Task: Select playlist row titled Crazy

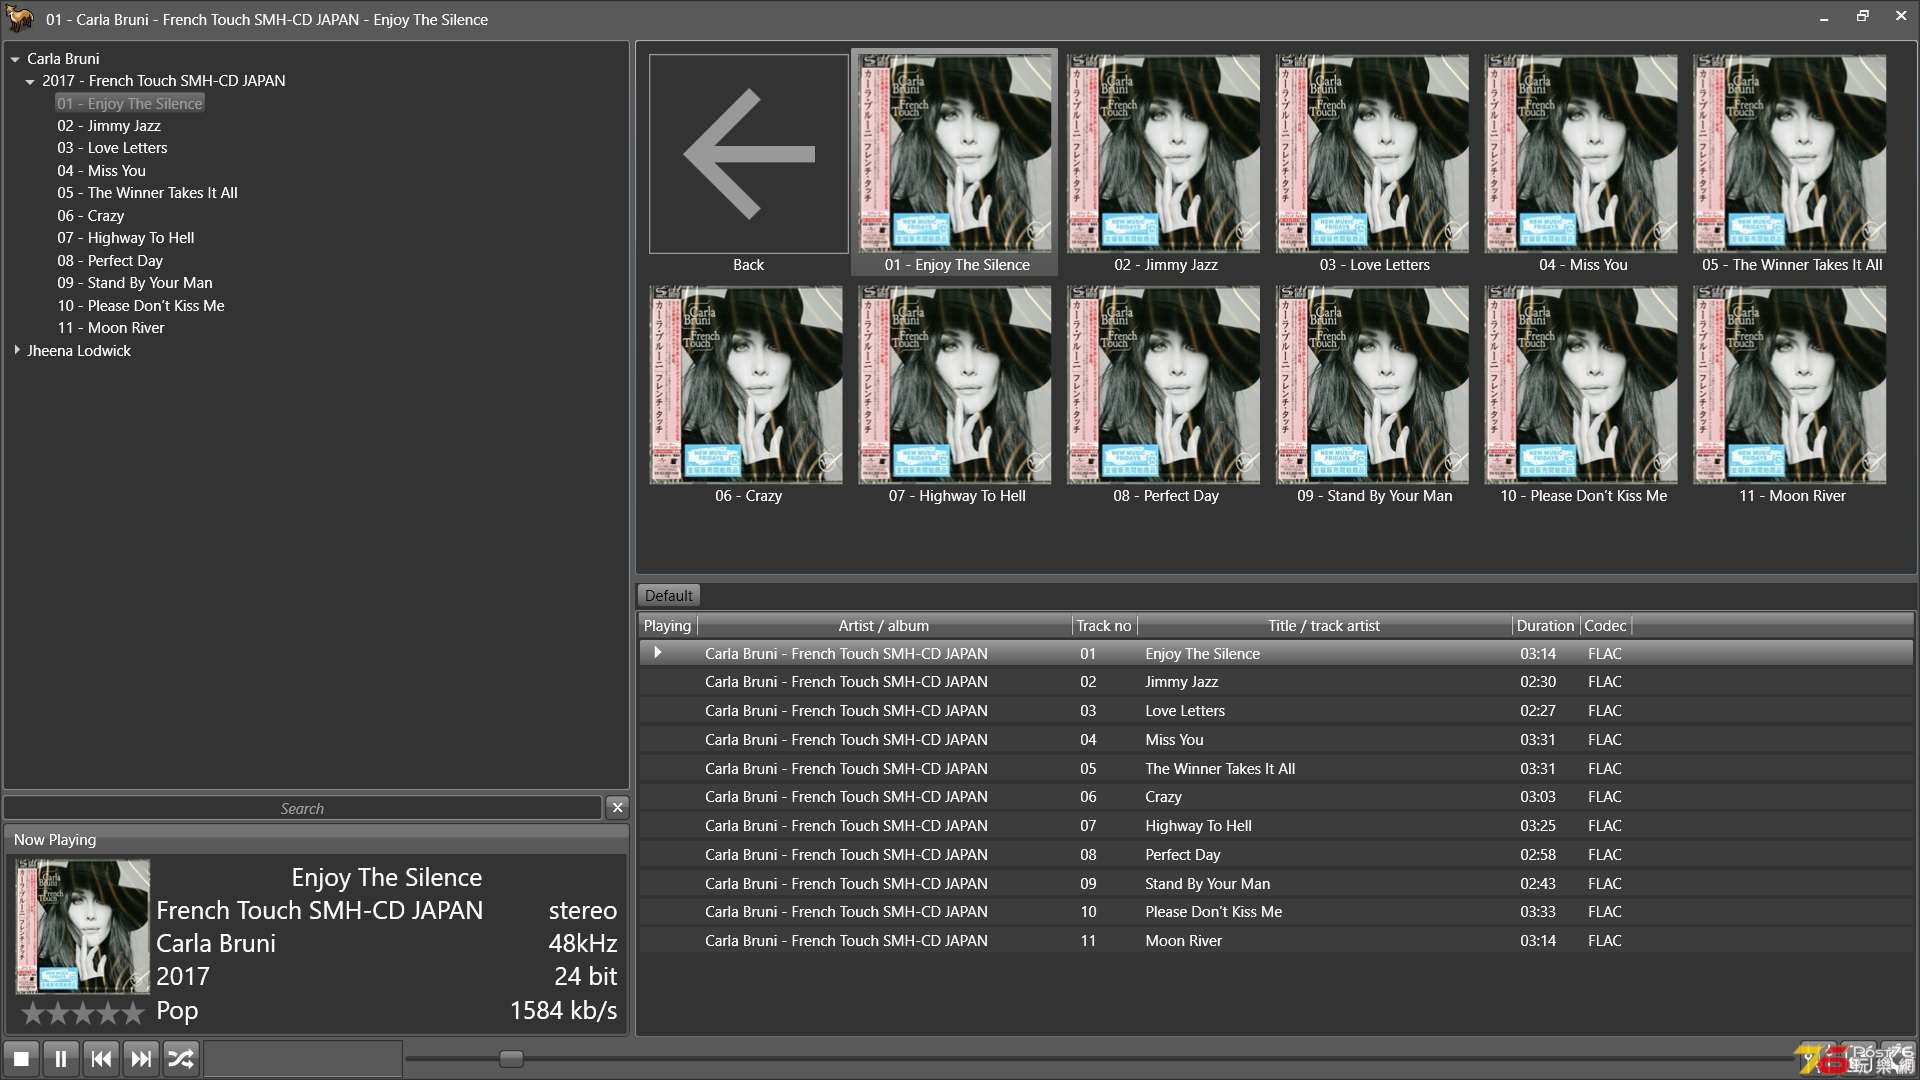Action: point(1275,797)
